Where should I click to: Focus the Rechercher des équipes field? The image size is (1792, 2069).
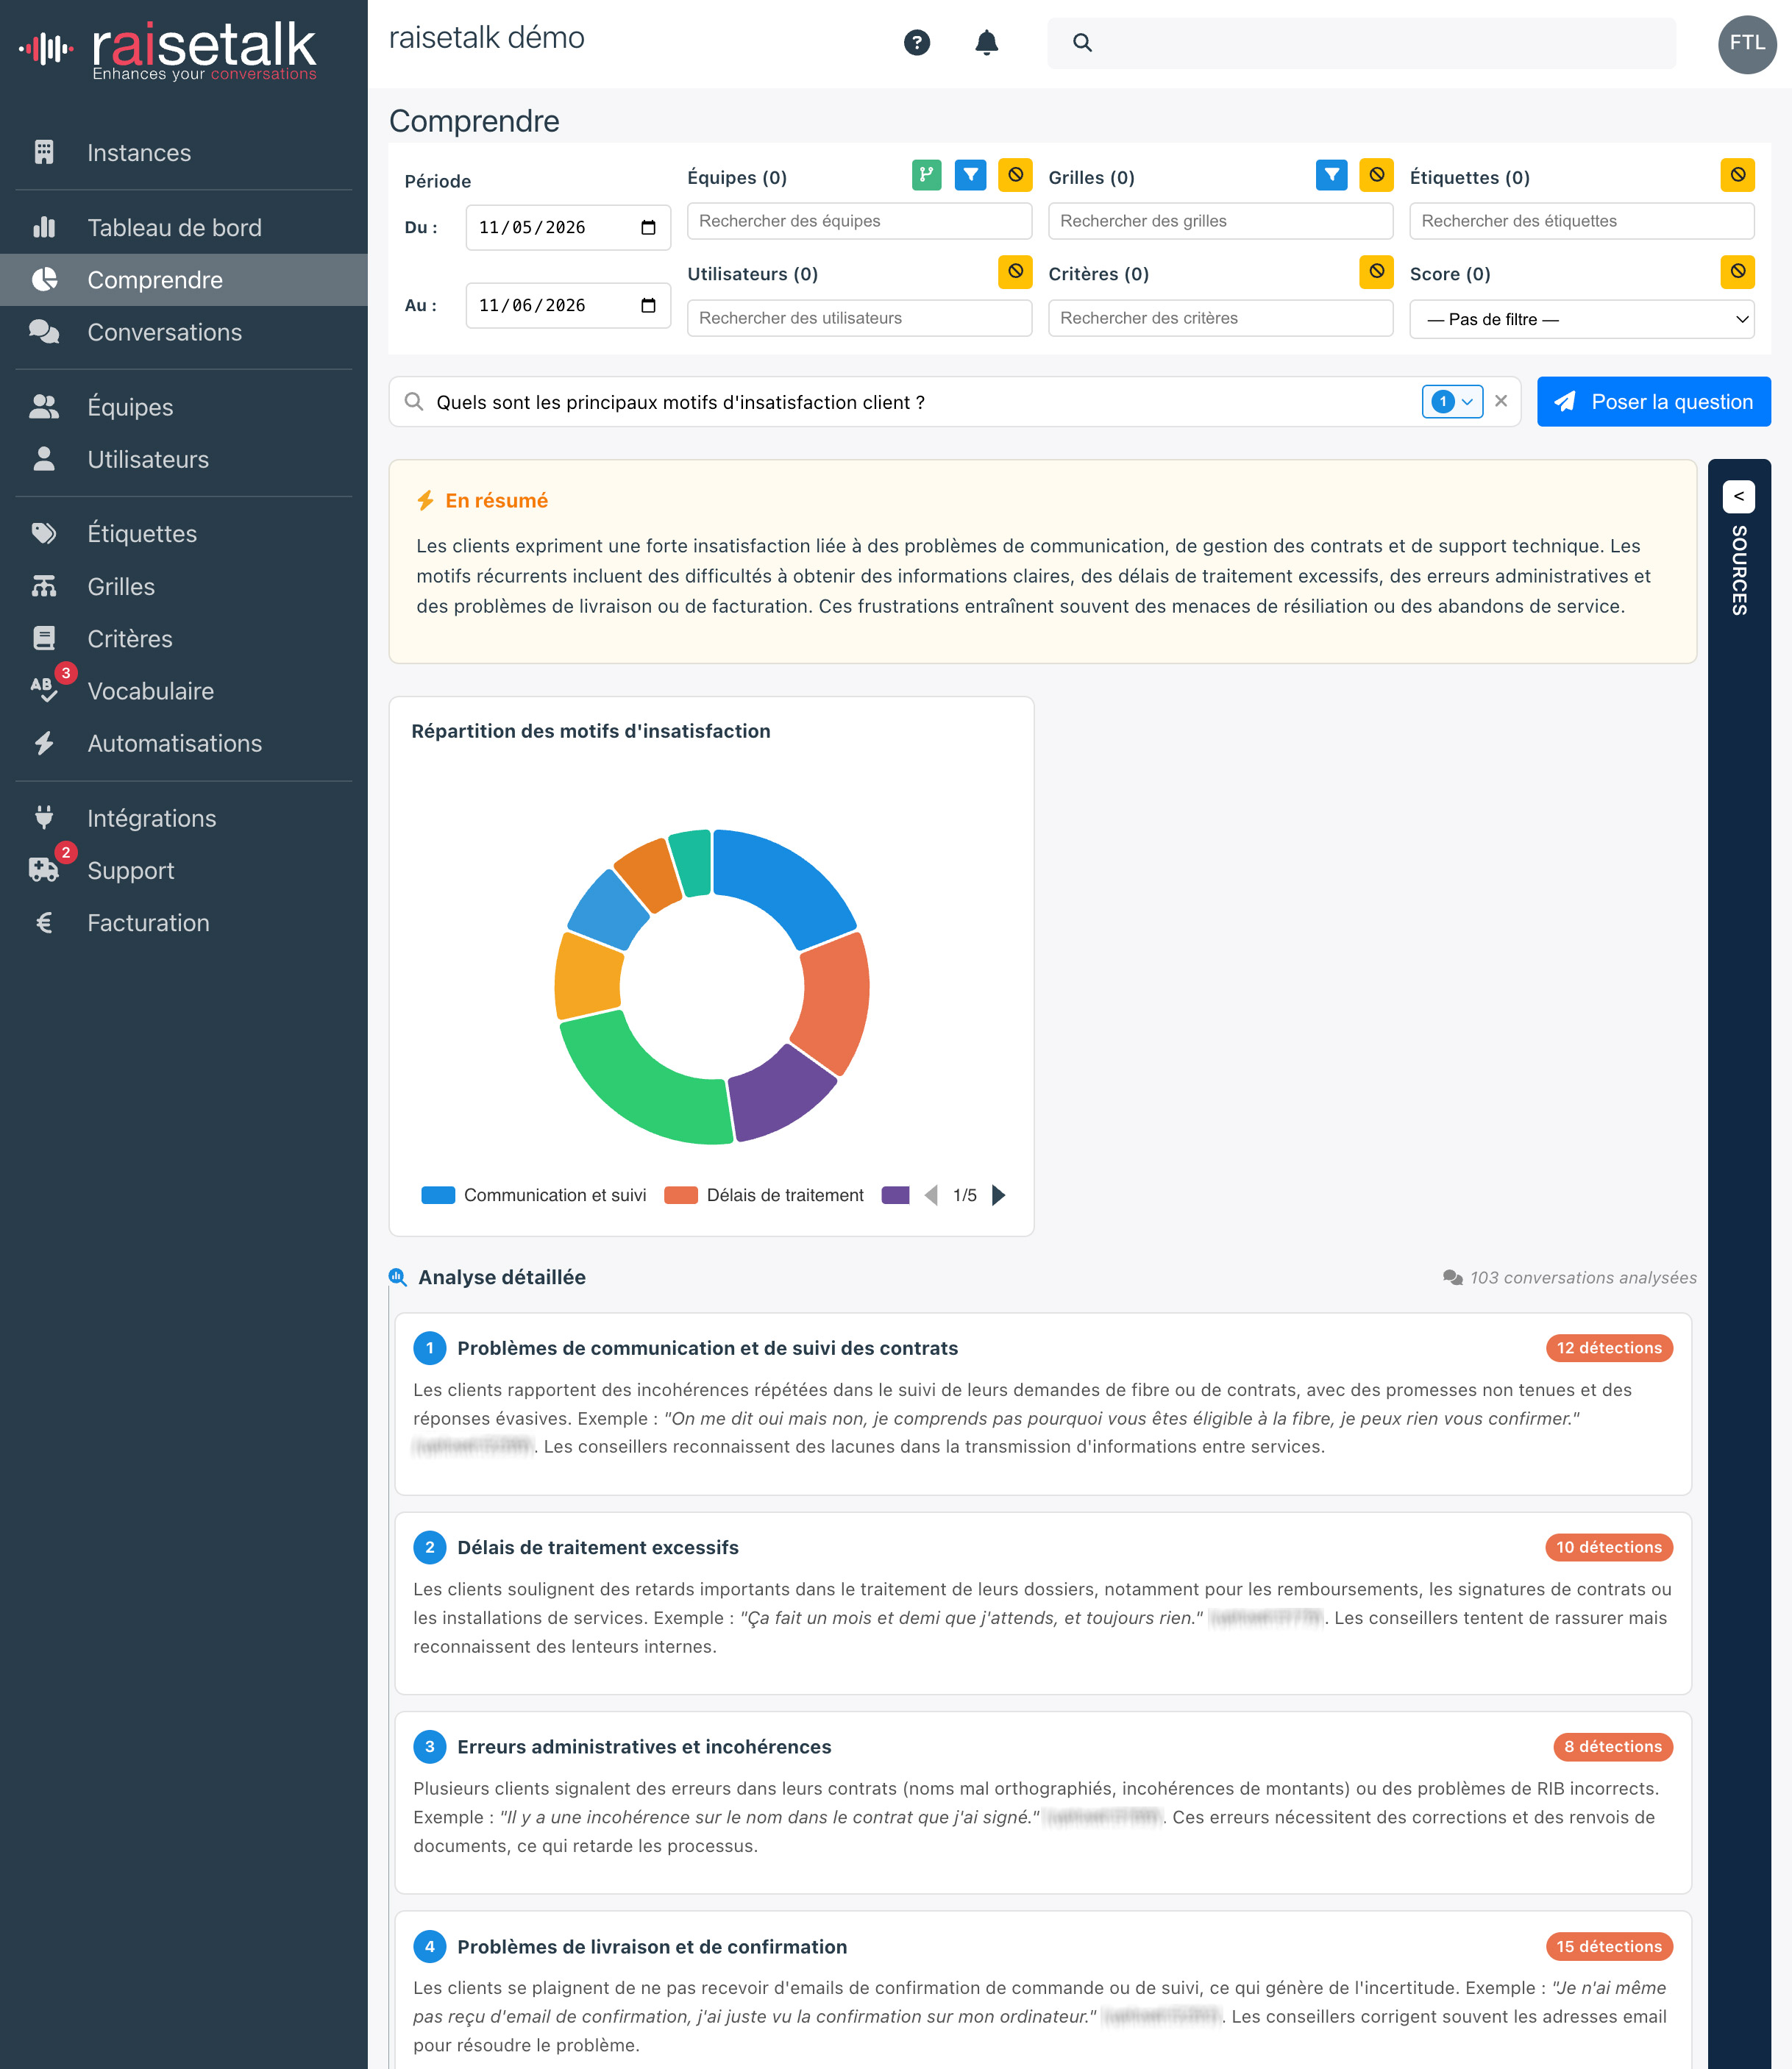859,221
